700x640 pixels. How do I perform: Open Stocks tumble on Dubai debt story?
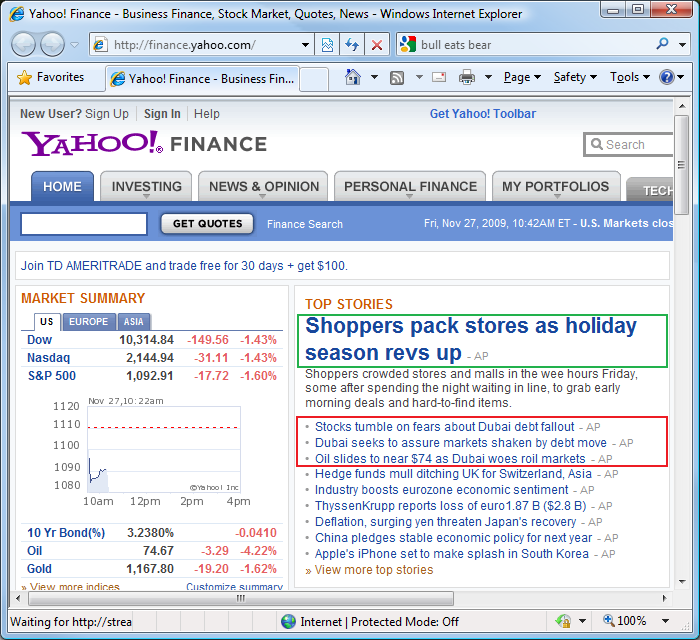coord(445,427)
